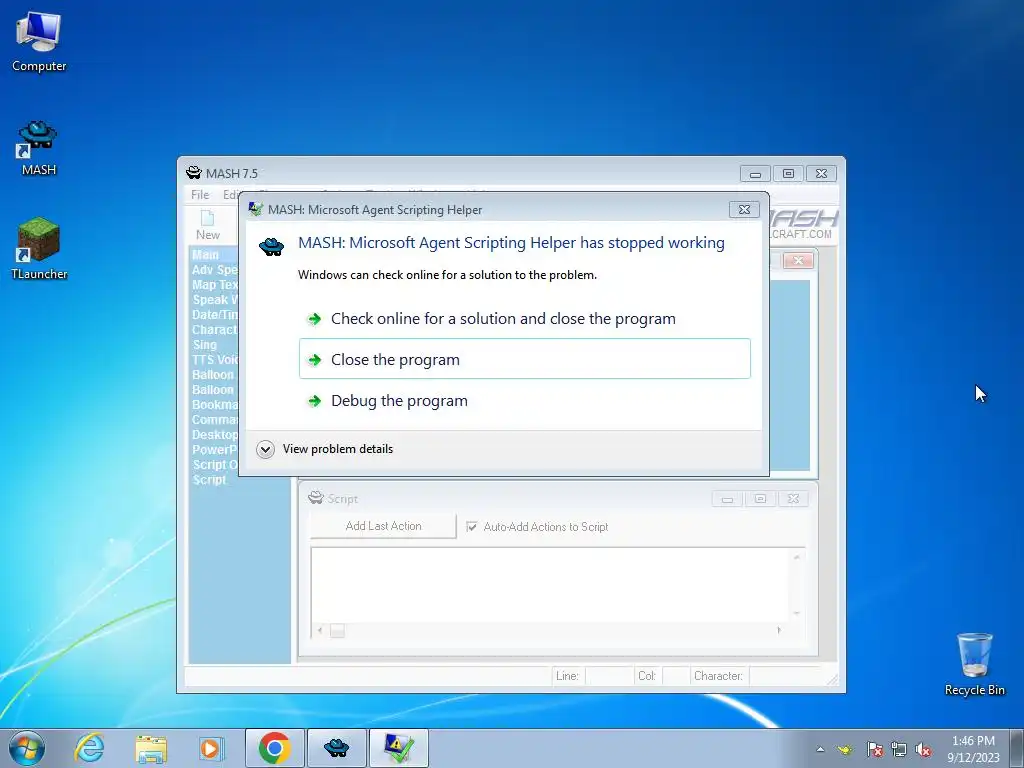The height and width of the screenshot is (768, 1024).
Task: Click tray safely-remove hardware icon
Action: point(845,750)
